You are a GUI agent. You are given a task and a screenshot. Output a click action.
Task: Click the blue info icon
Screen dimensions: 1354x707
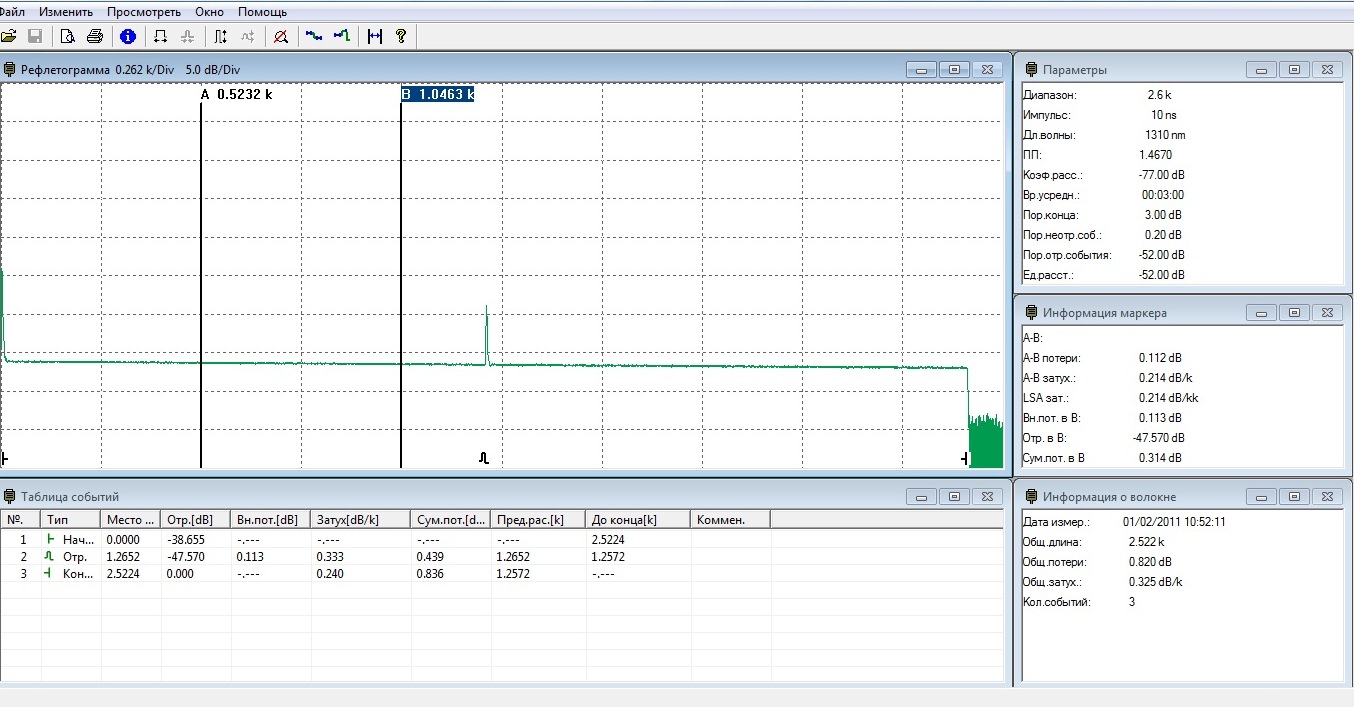(x=127, y=37)
